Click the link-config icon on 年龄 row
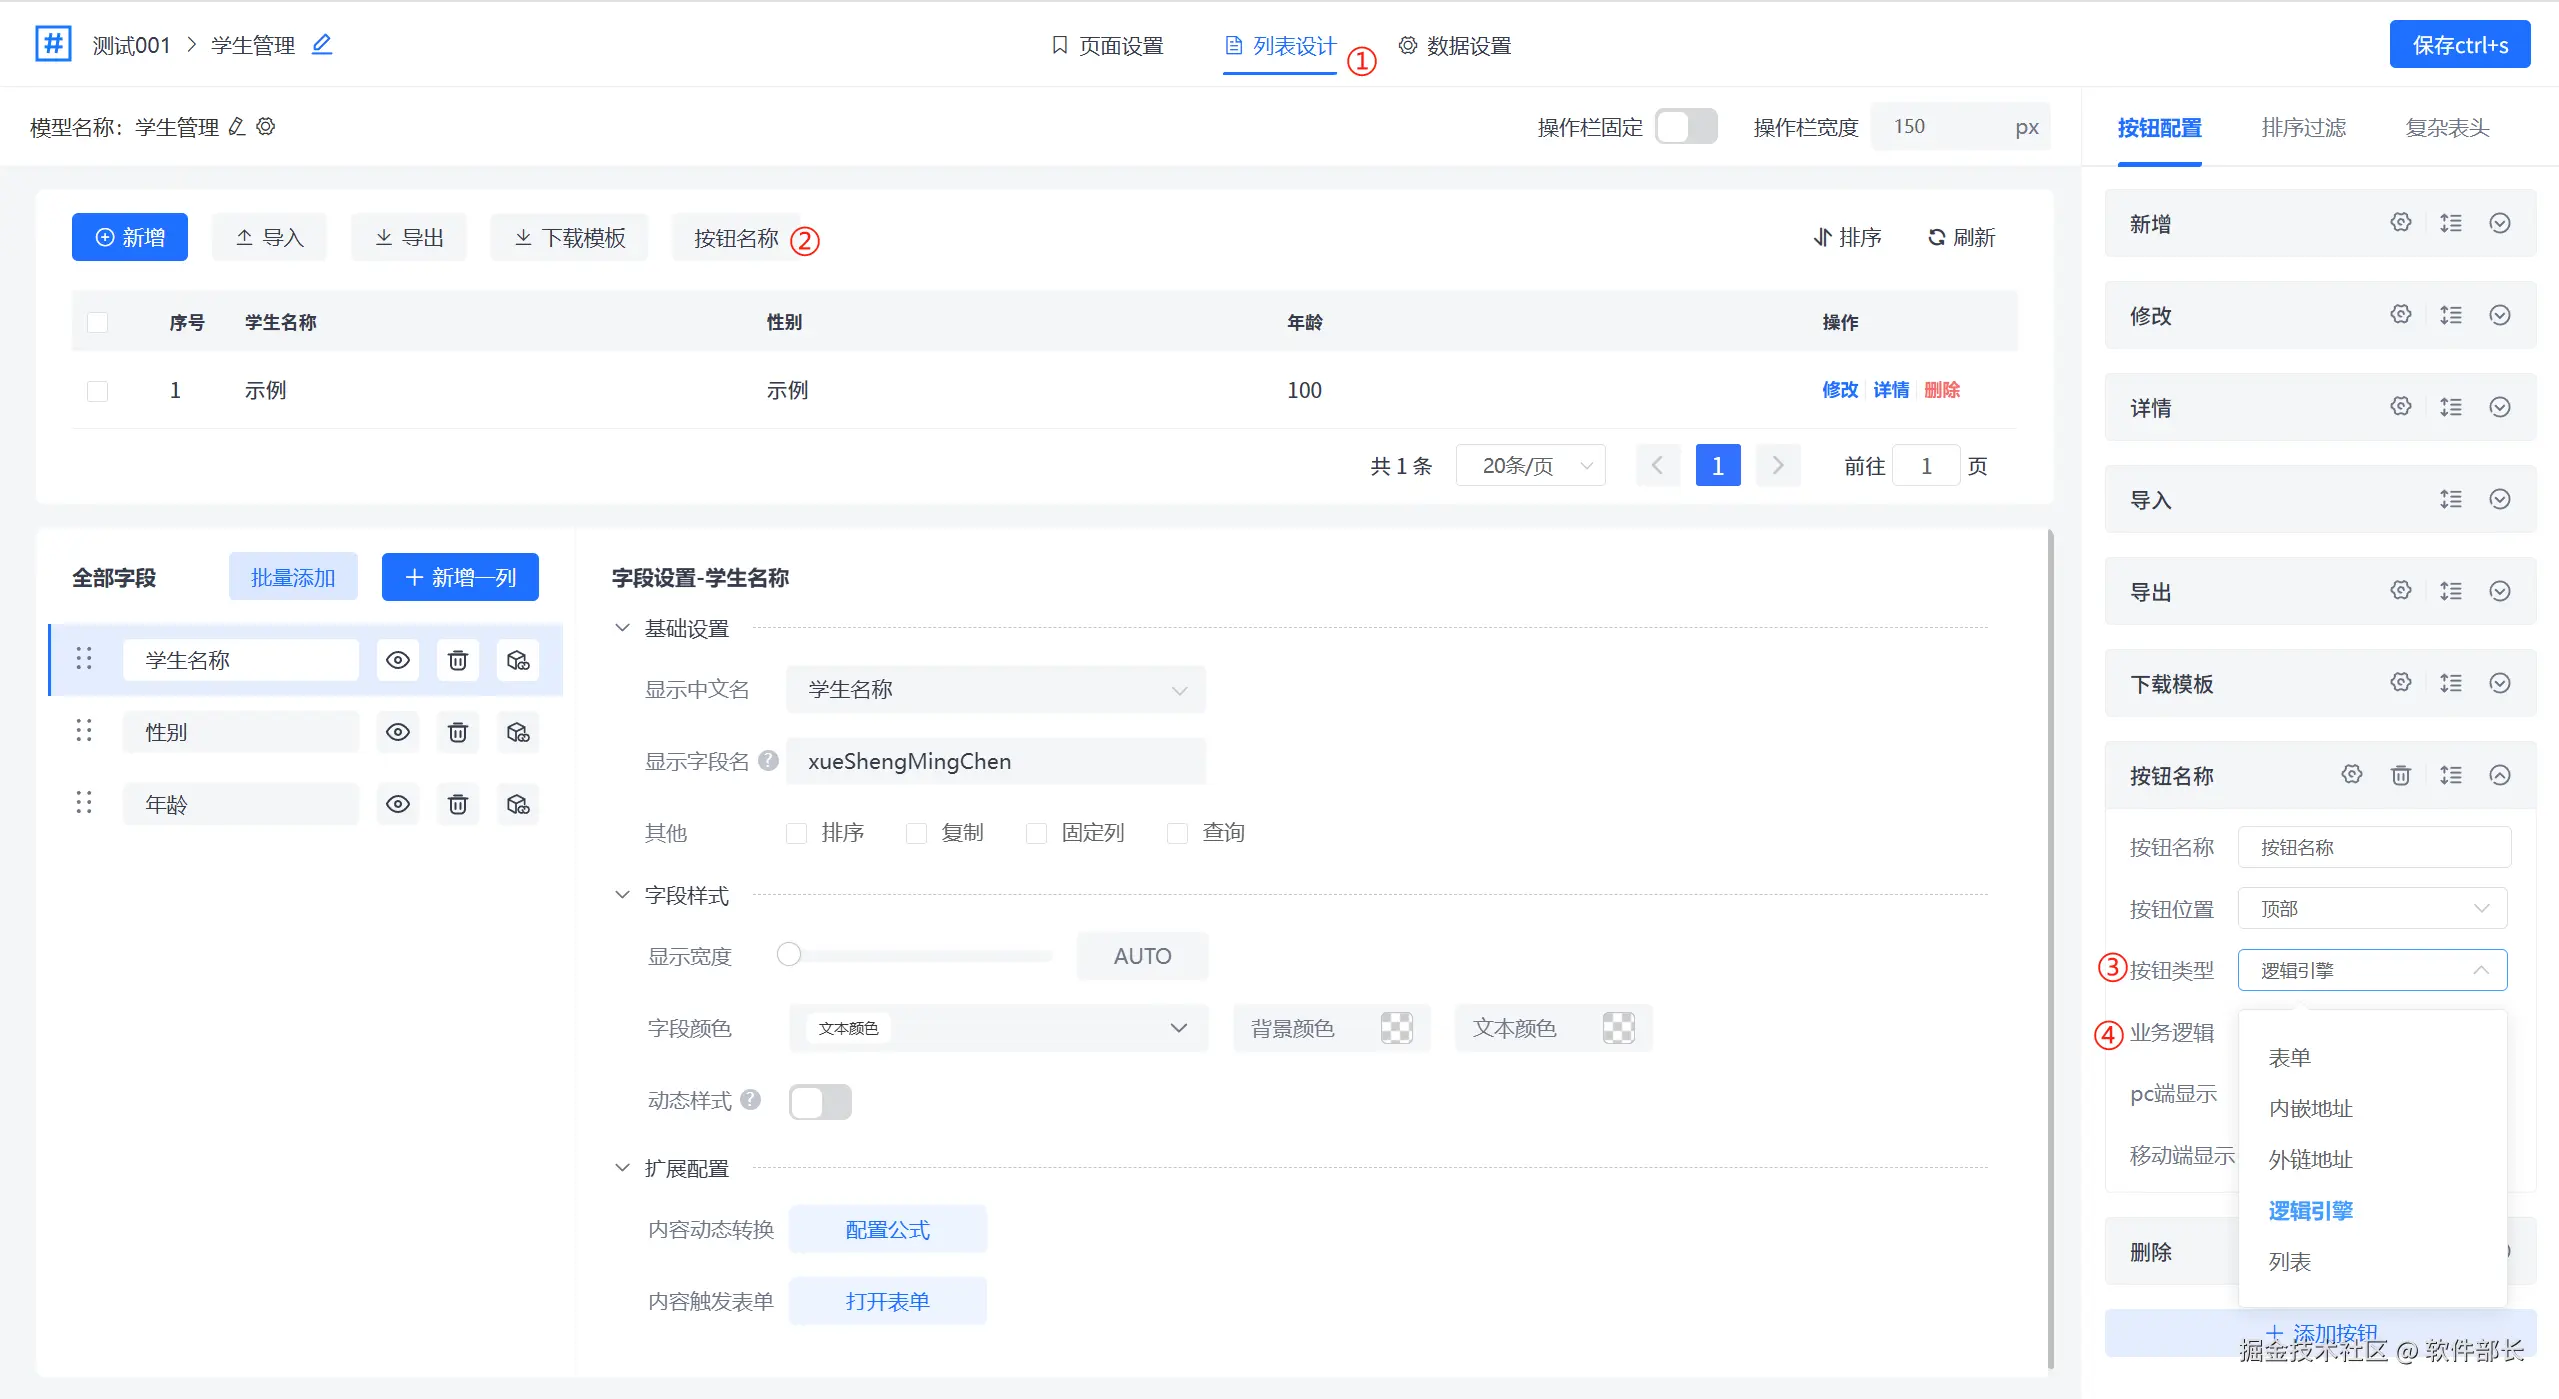Image resolution: width=2559 pixels, height=1399 pixels. (x=517, y=804)
